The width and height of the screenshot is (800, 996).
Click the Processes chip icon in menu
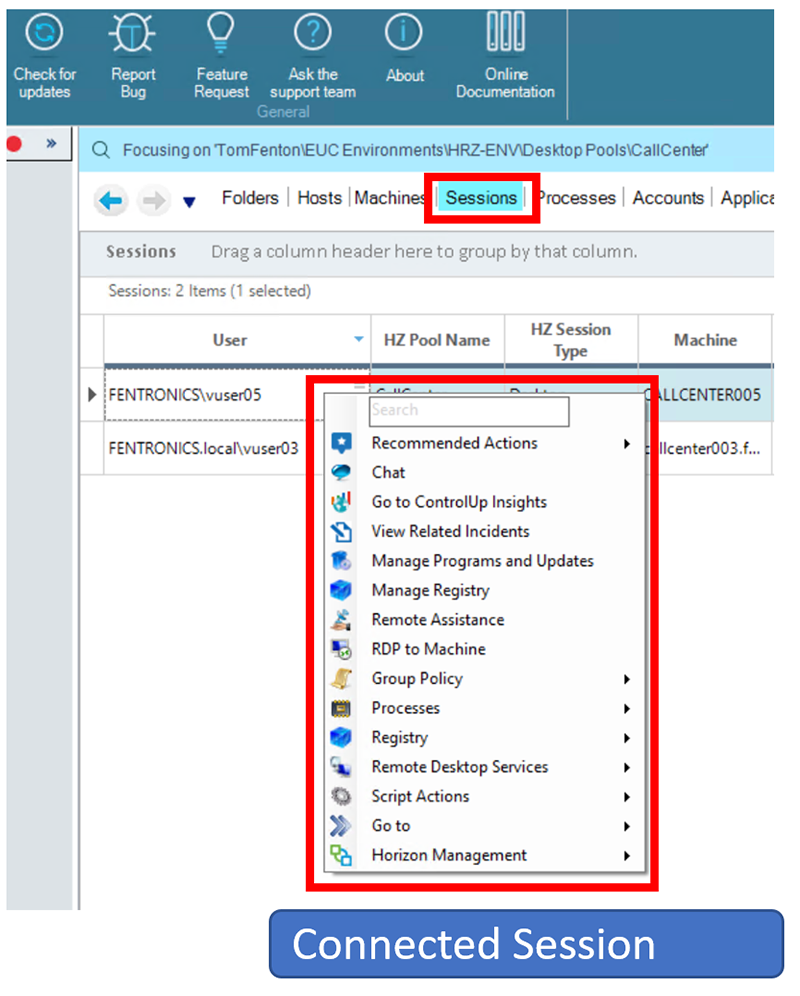click(x=341, y=708)
